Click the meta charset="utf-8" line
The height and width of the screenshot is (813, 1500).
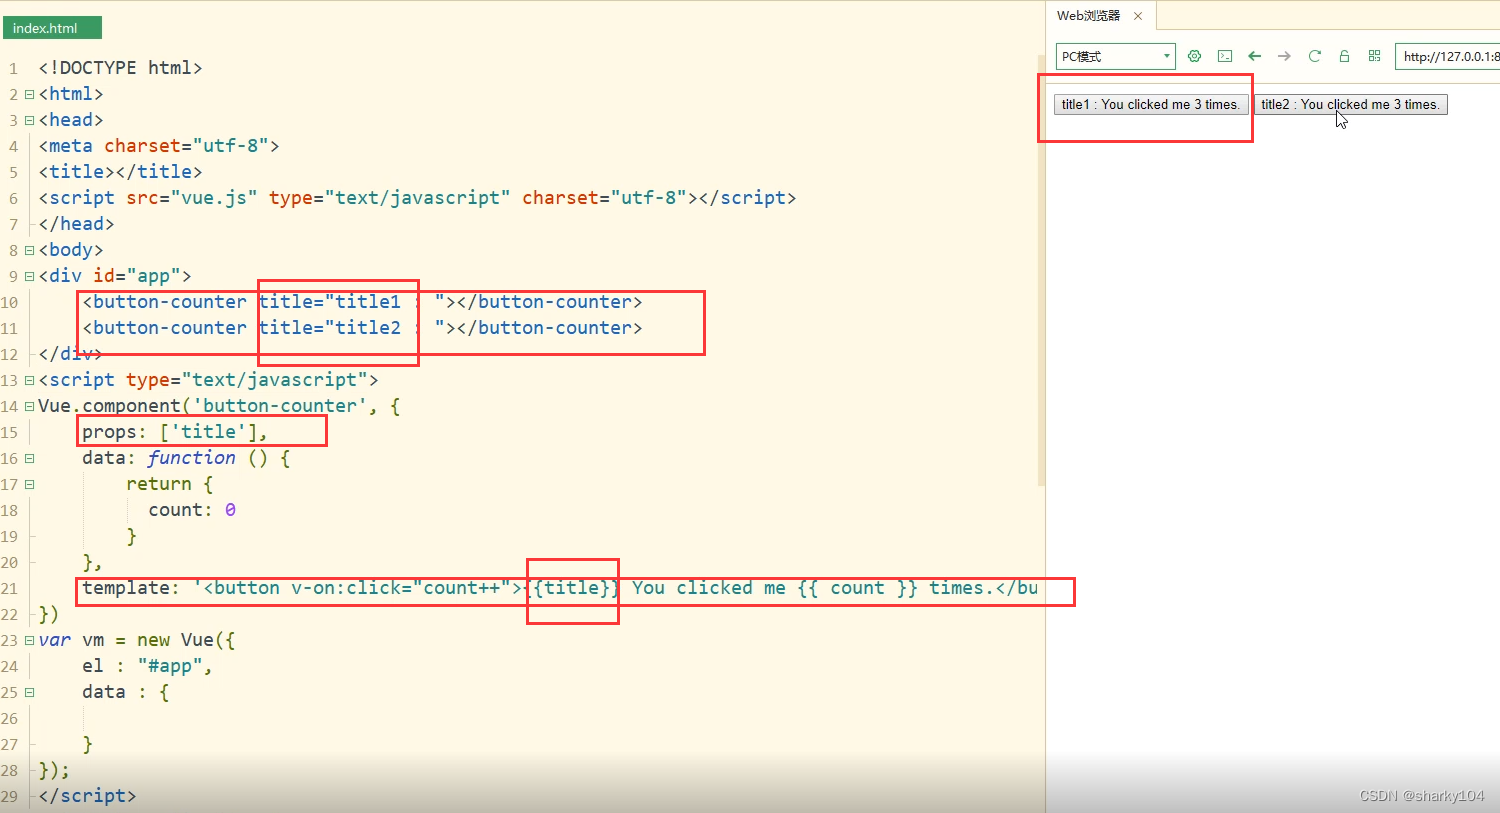tap(159, 146)
